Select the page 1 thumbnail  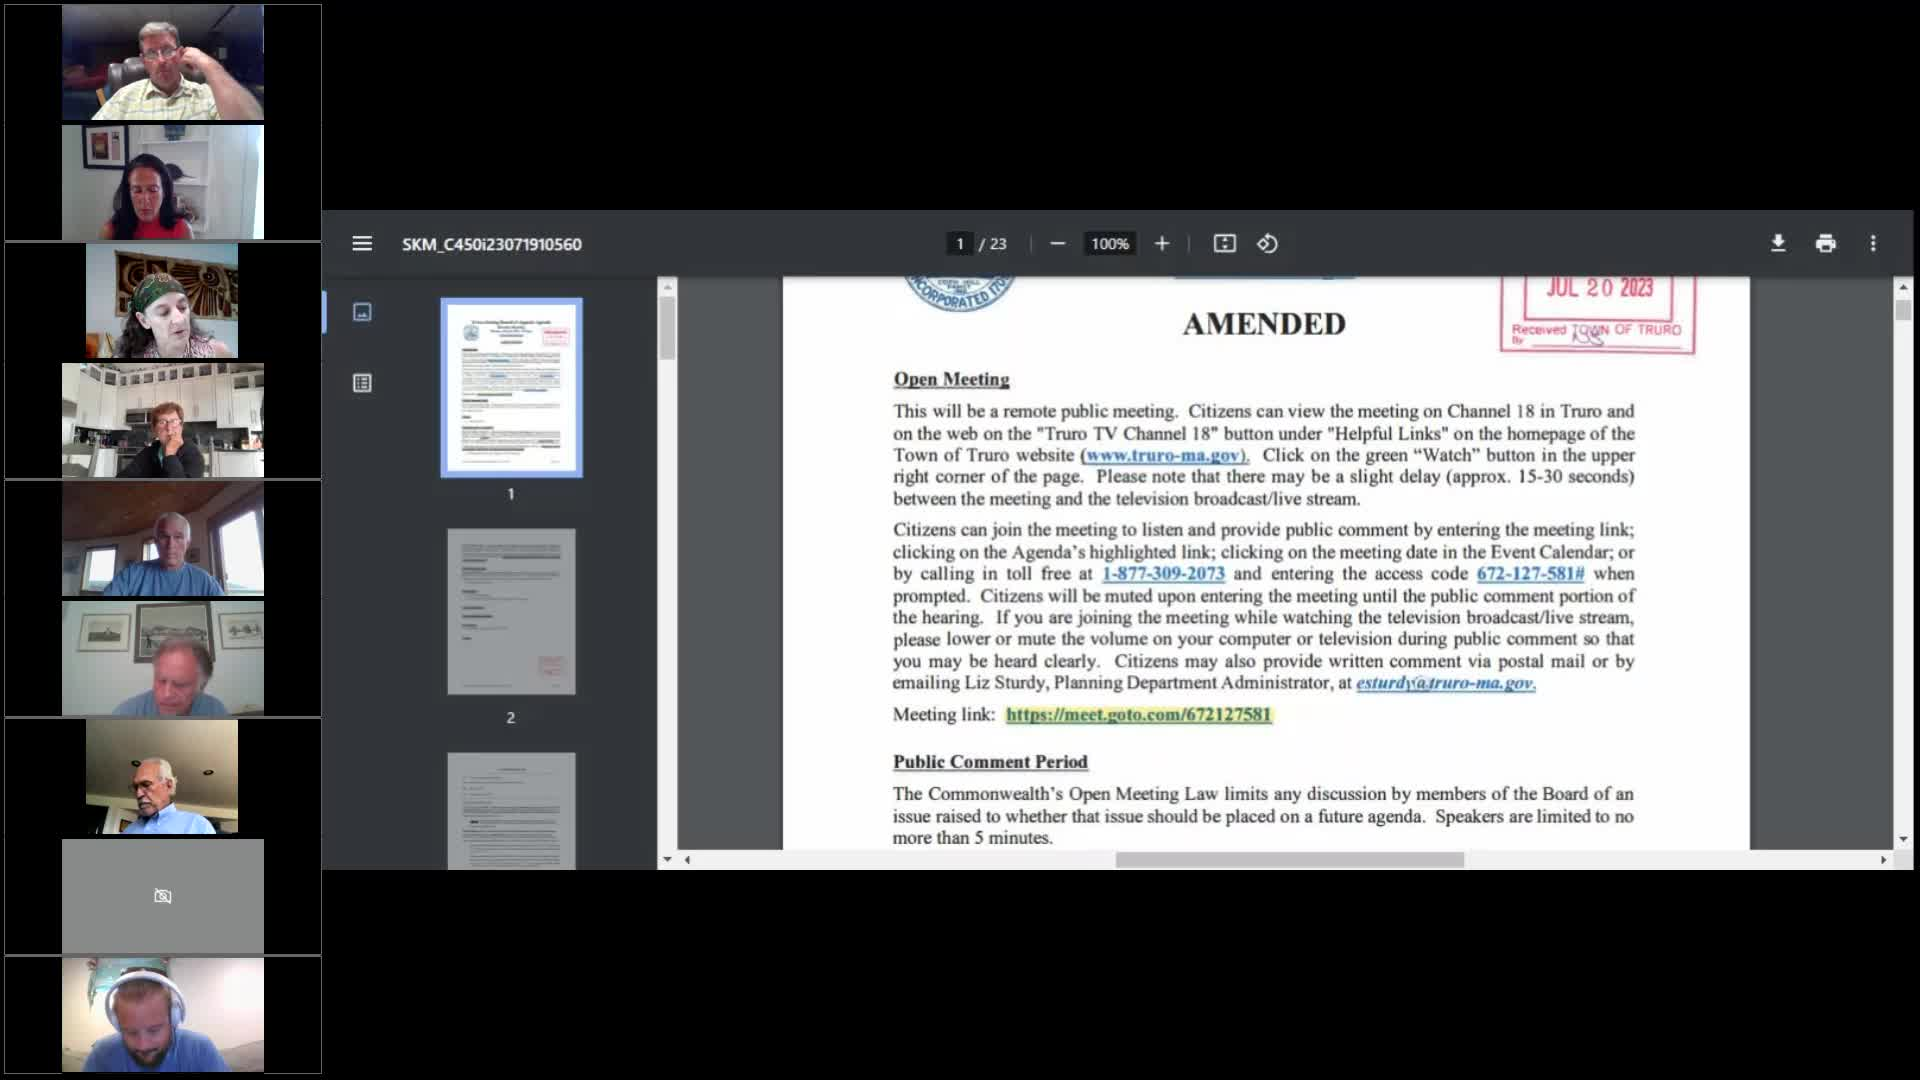[511, 388]
